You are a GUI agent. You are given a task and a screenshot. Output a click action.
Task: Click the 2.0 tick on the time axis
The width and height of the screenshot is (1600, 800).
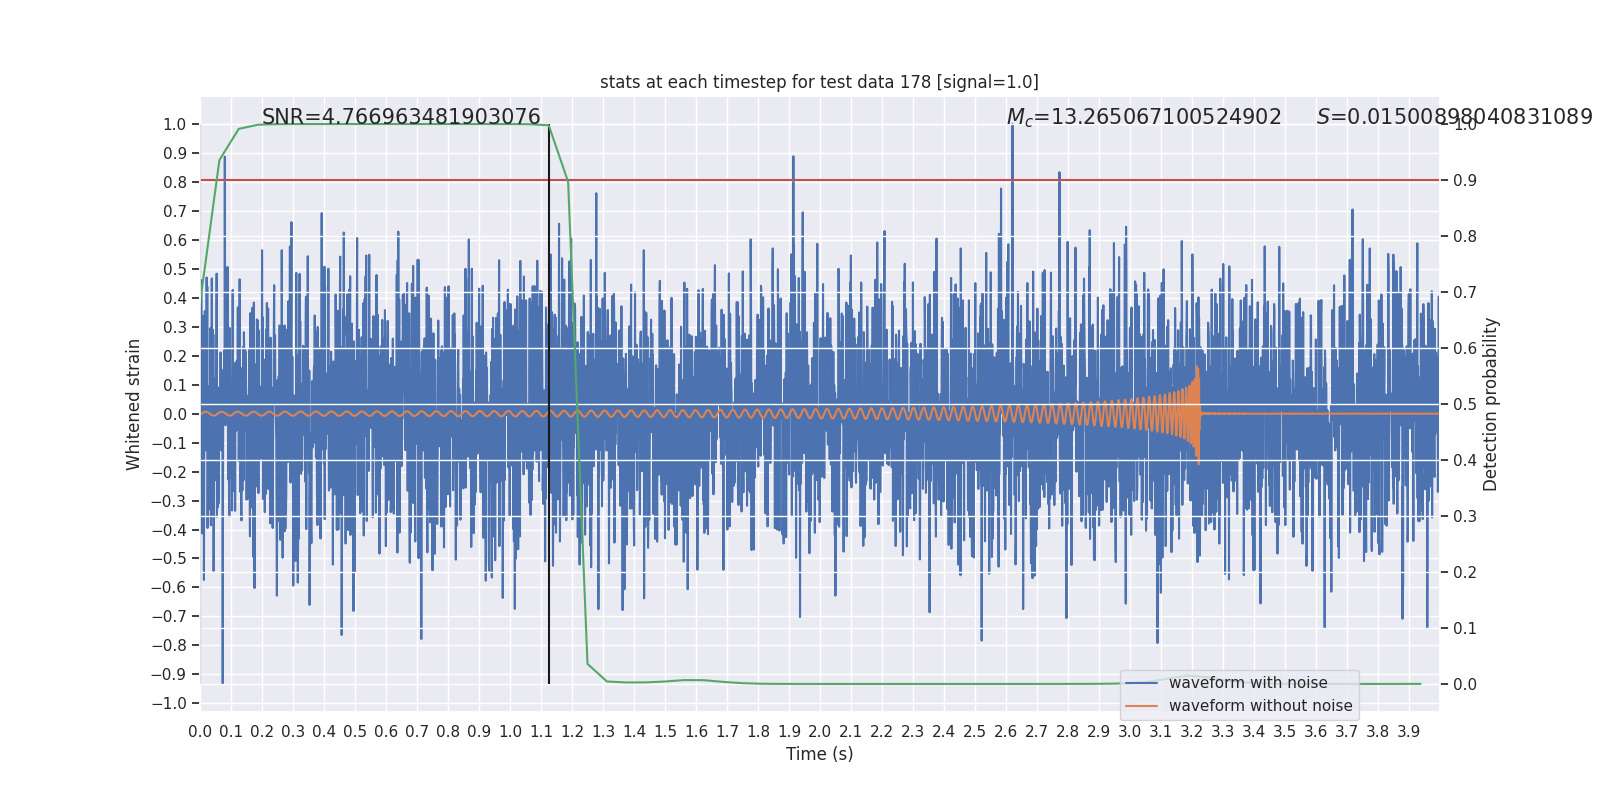(x=820, y=732)
